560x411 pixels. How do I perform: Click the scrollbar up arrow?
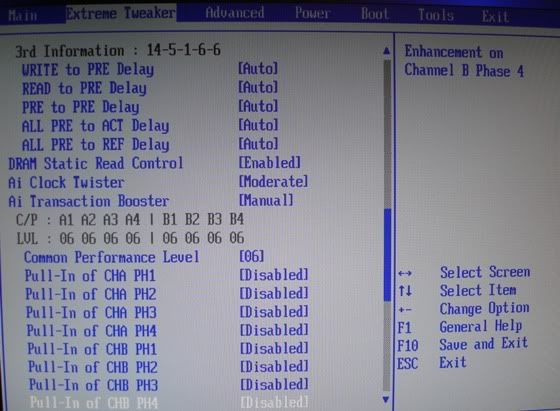(386, 51)
